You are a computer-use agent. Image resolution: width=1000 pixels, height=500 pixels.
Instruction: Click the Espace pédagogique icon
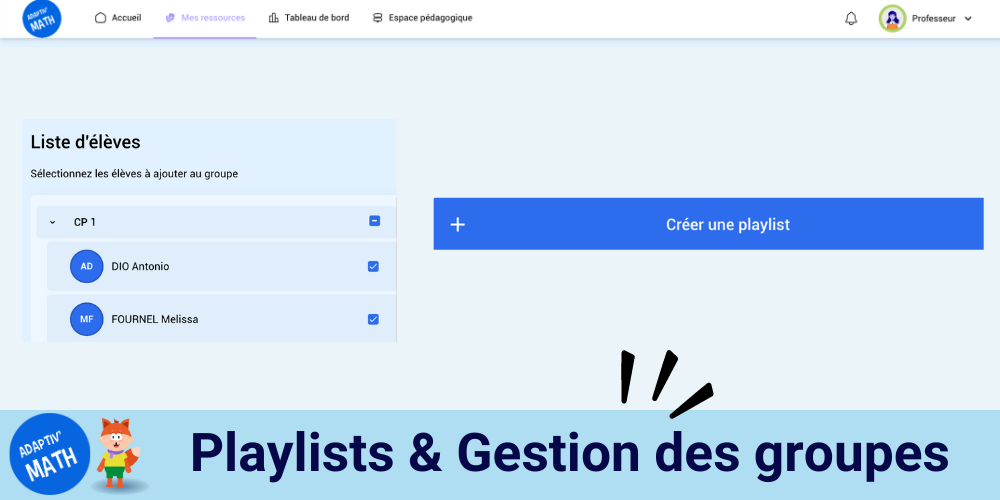378,18
